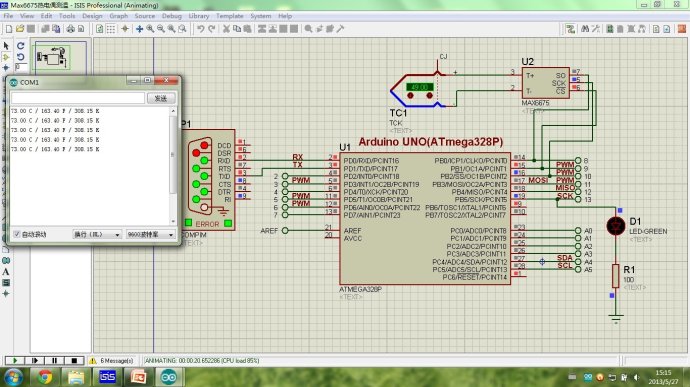Click the rotate clockwise icon

pyautogui.click(x=20, y=46)
